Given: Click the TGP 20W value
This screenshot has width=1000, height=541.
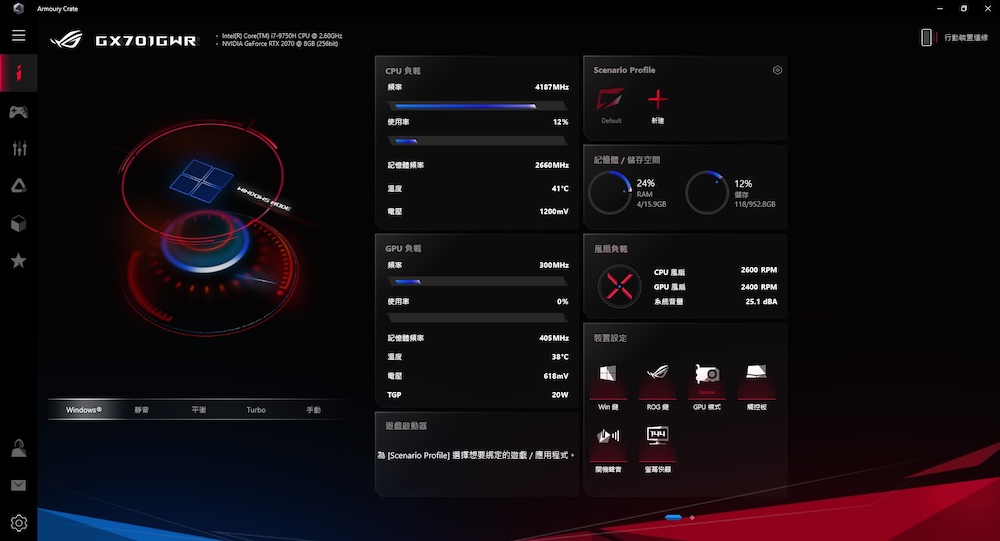Looking at the screenshot, I should (x=560, y=395).
